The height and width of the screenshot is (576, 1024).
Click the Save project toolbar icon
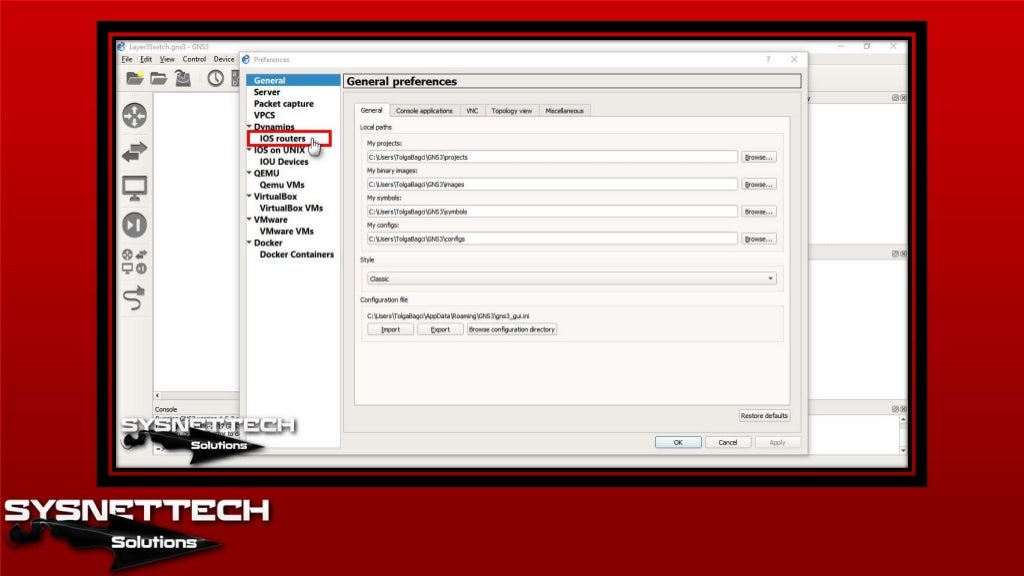[183, 78]
